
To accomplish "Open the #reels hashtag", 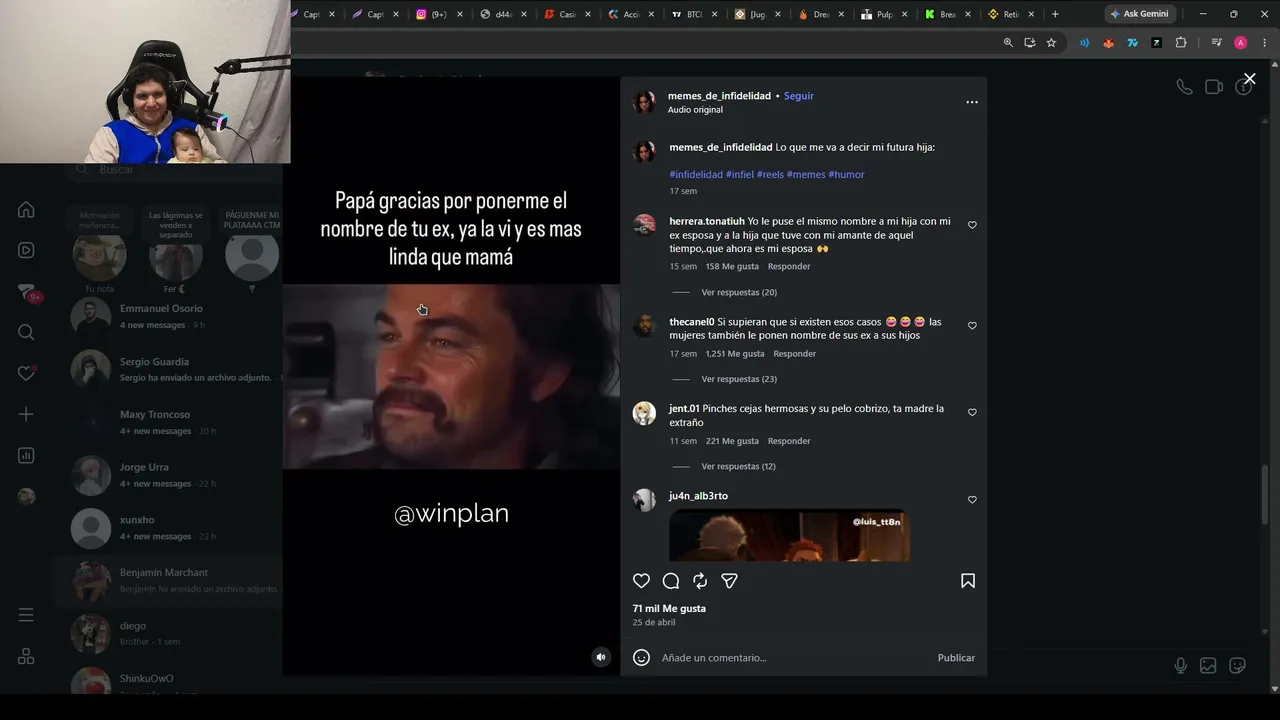I will 770,175.
